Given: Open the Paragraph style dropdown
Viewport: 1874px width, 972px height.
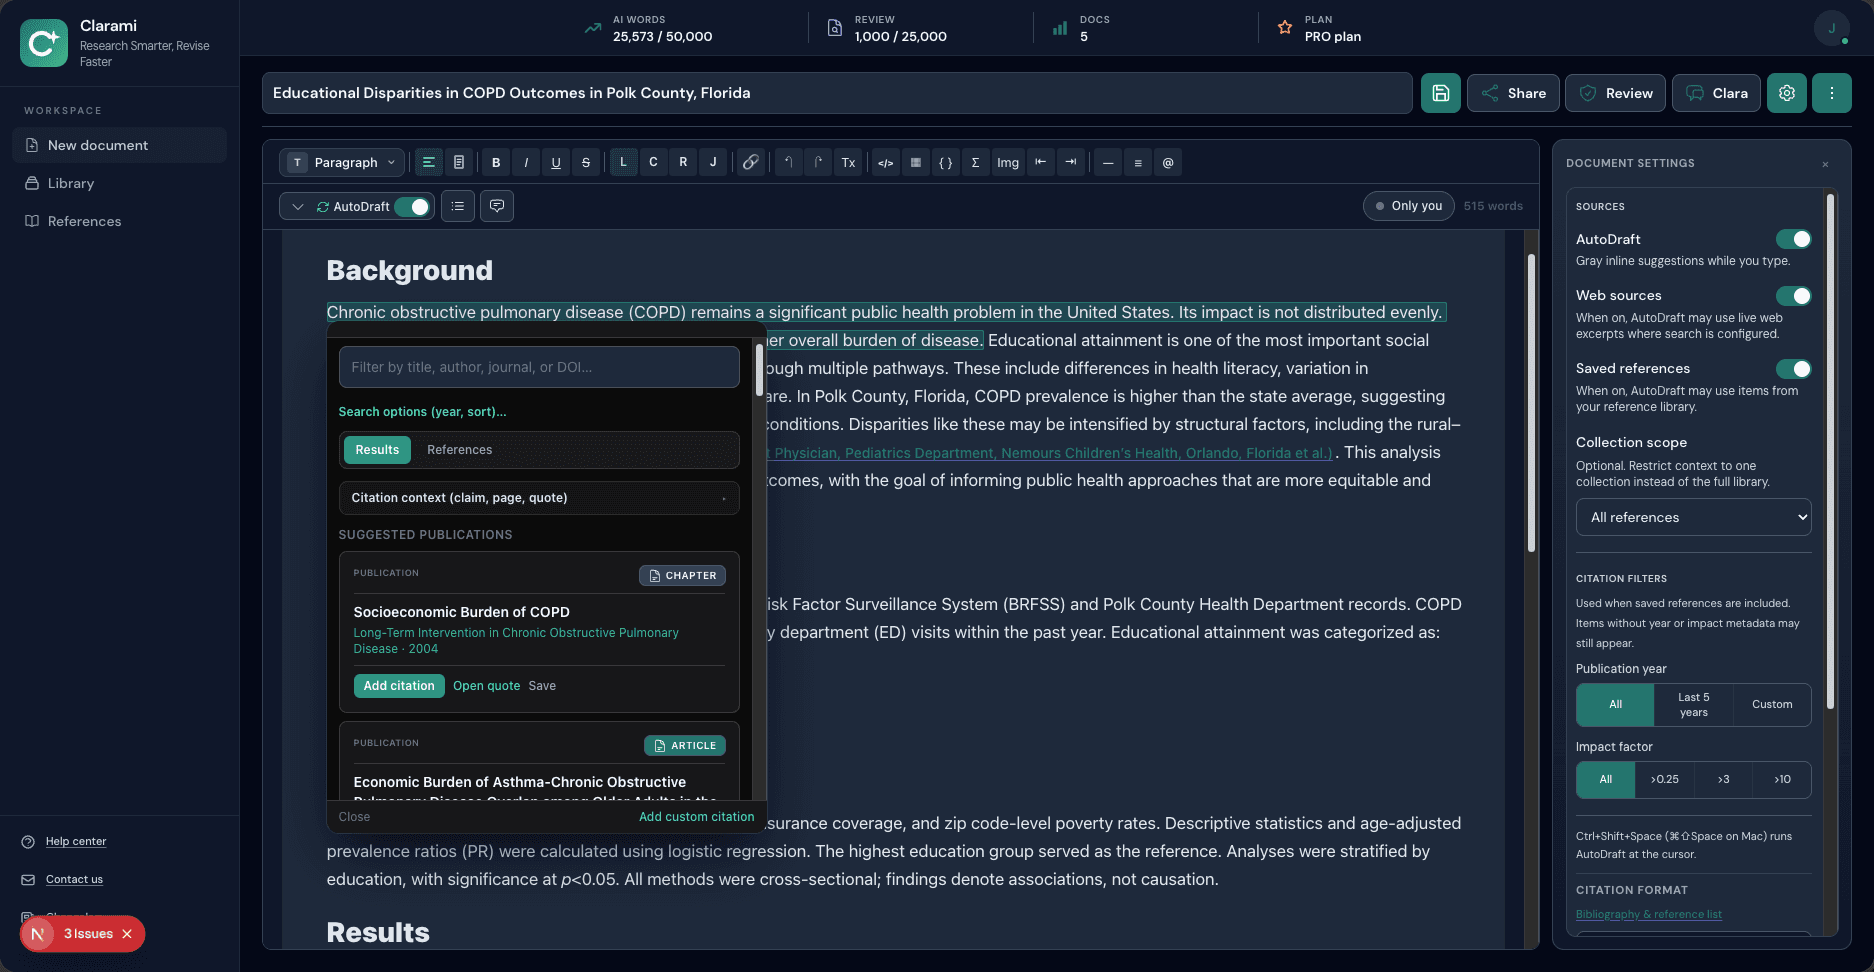Looking at the screenshot, I should (341, 162).
